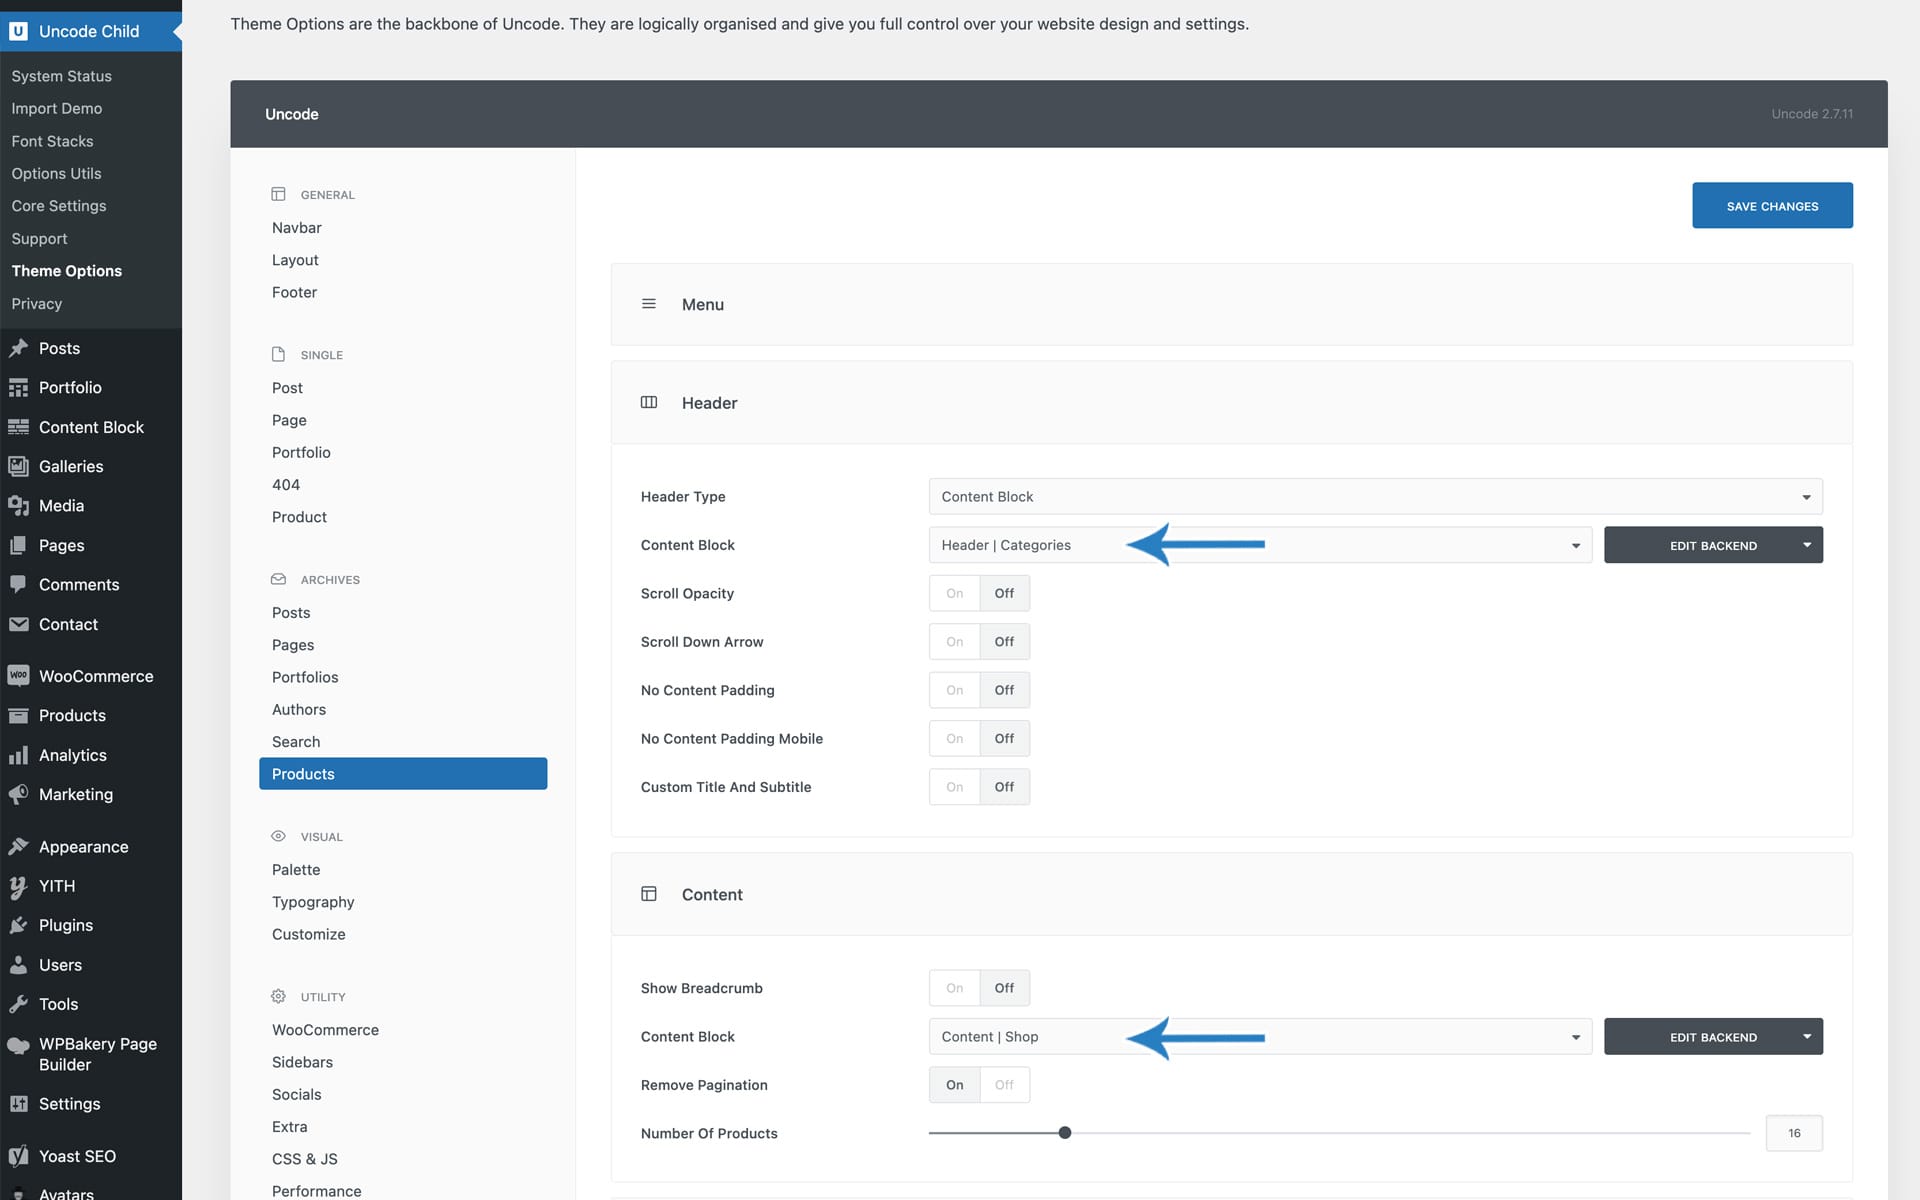Click the Analytics bar chart icon

click(x=18, y=755)
